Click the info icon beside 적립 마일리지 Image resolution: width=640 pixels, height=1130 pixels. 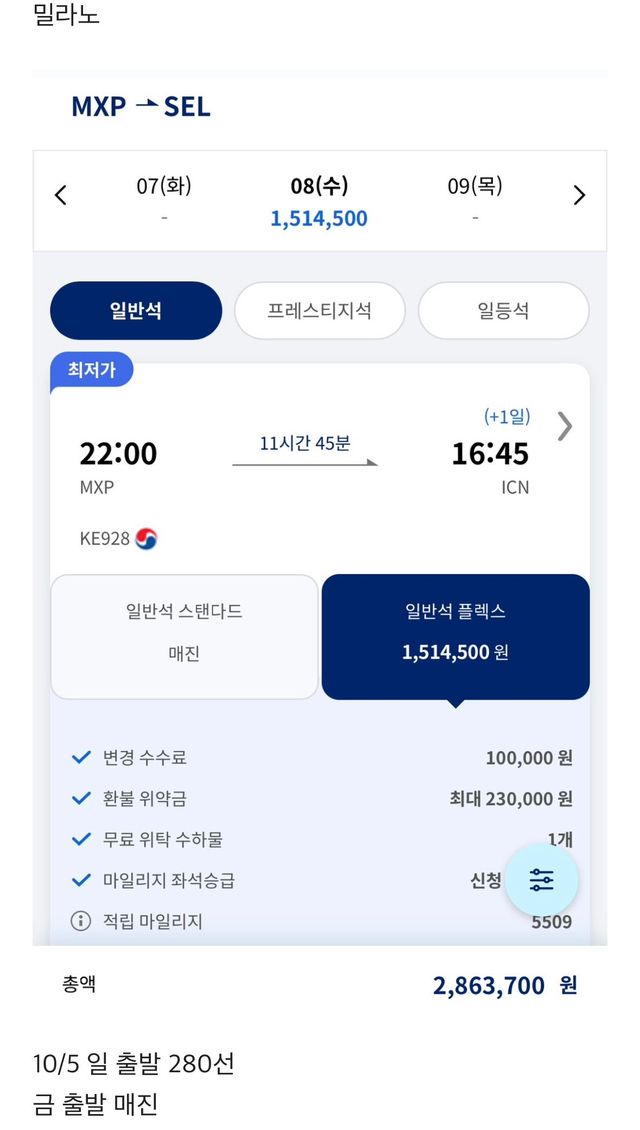click(81, 921)
